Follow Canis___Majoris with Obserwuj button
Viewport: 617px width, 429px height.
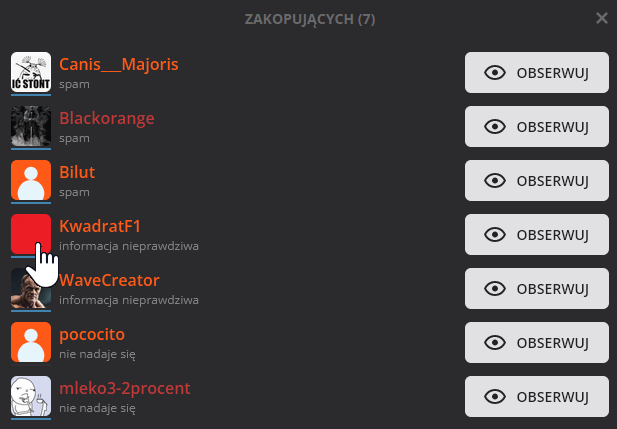tap(536, 73)
